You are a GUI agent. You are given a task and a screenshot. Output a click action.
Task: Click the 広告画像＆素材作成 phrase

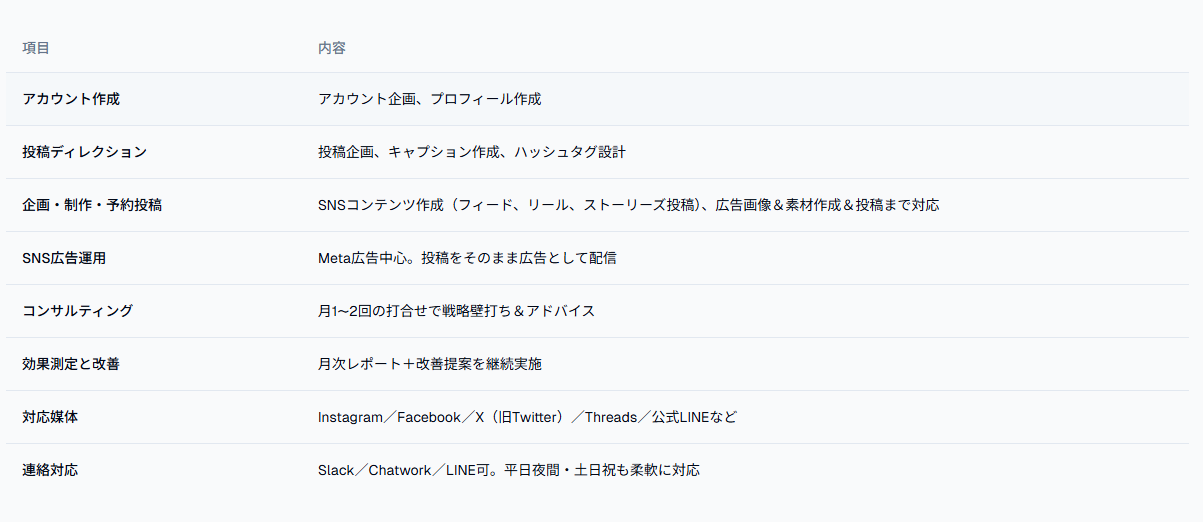point(778,205)
